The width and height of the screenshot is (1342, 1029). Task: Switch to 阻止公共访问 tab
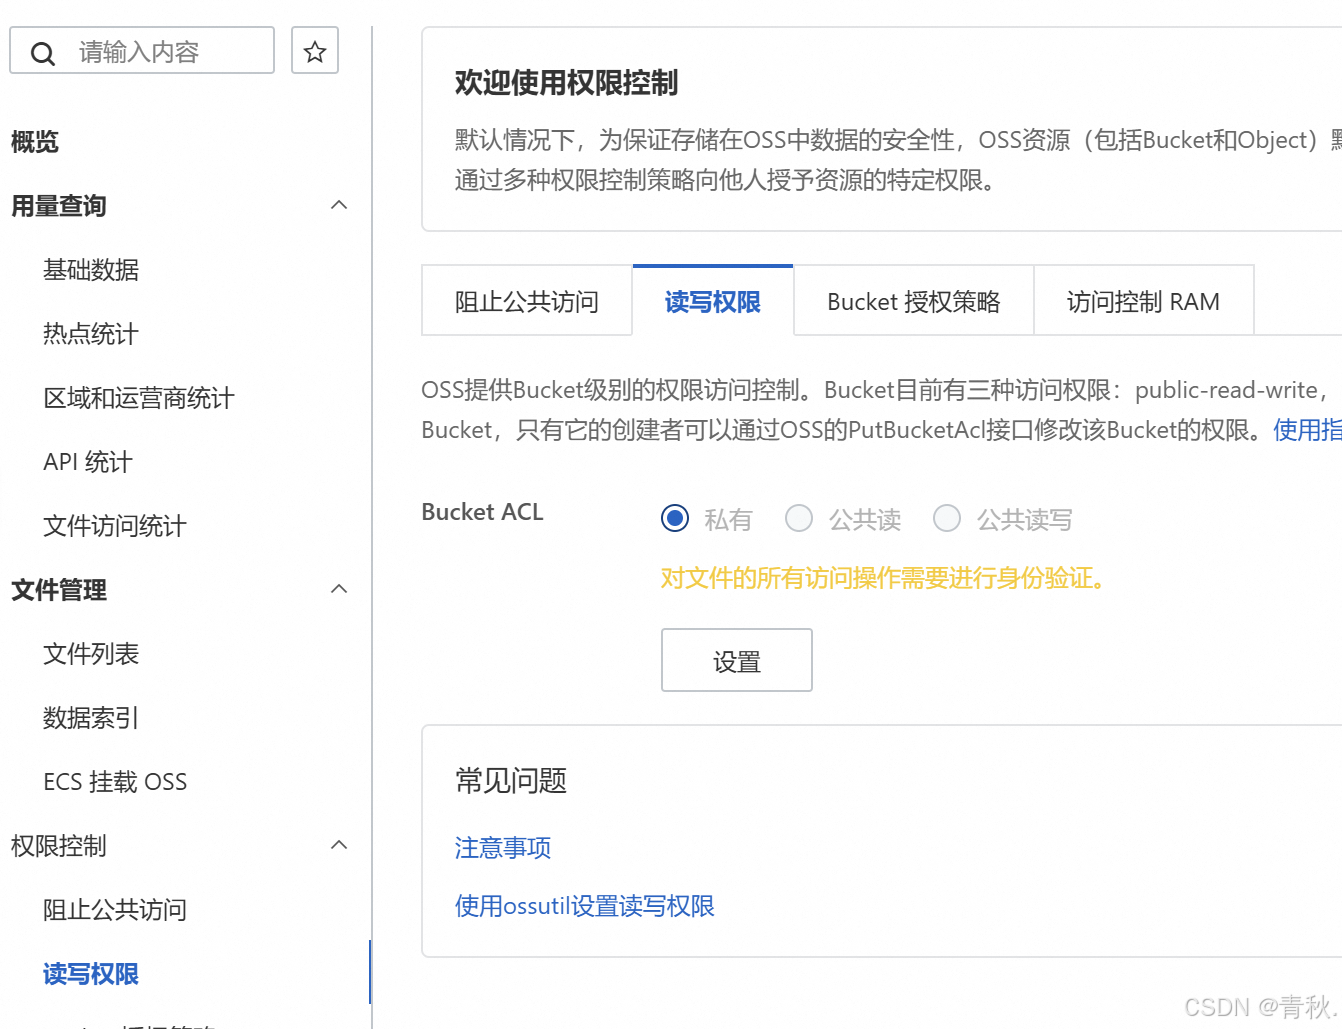[527, 301]
